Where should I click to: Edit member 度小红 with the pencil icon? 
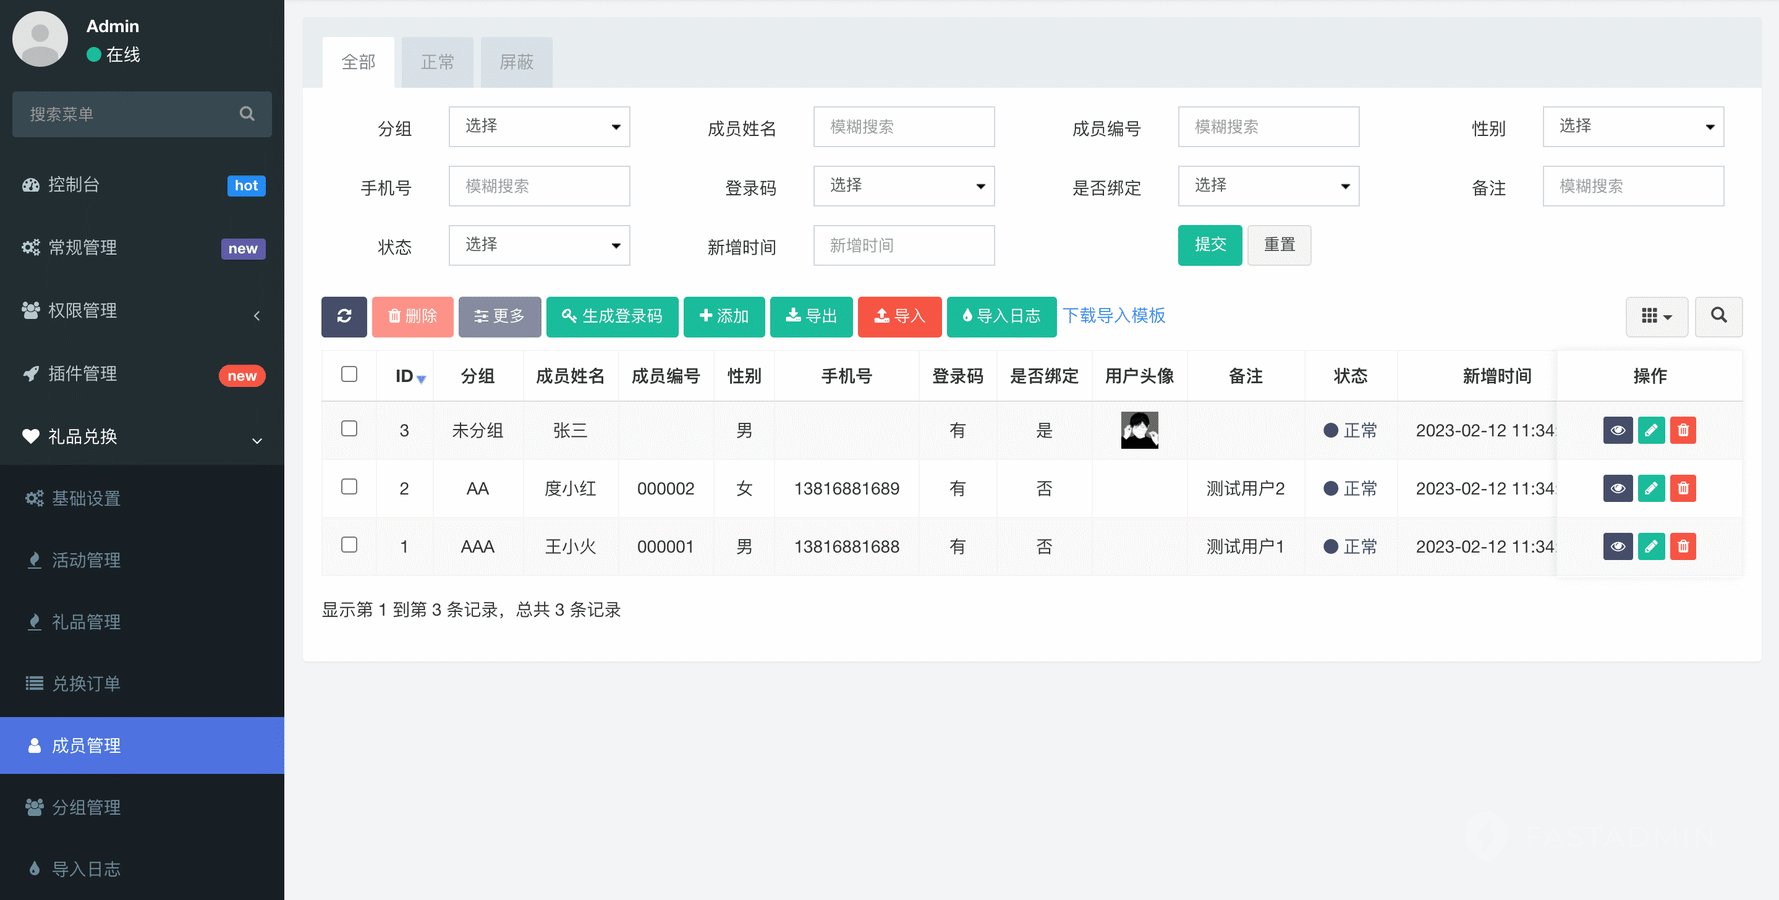click(x=1651, y=489)
